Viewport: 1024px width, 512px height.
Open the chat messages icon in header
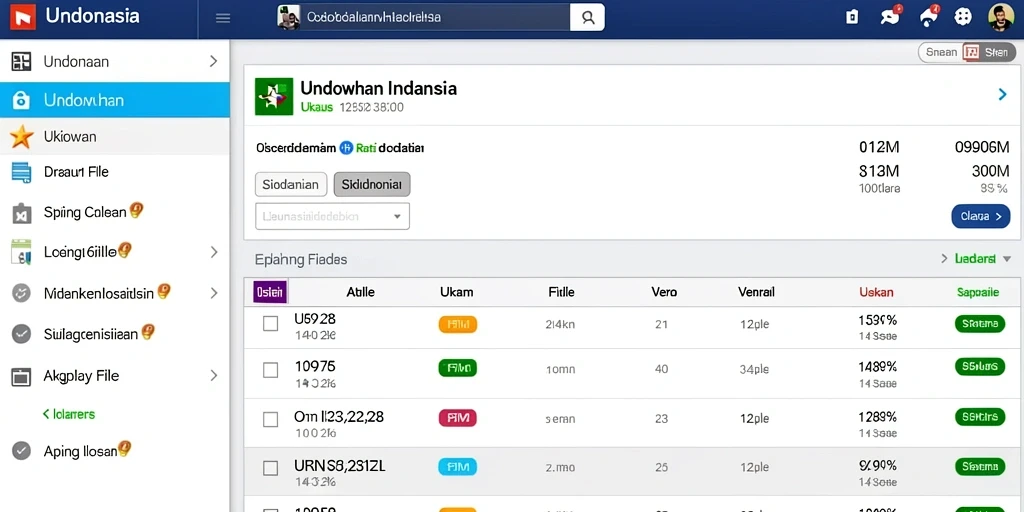pos(890,17)
